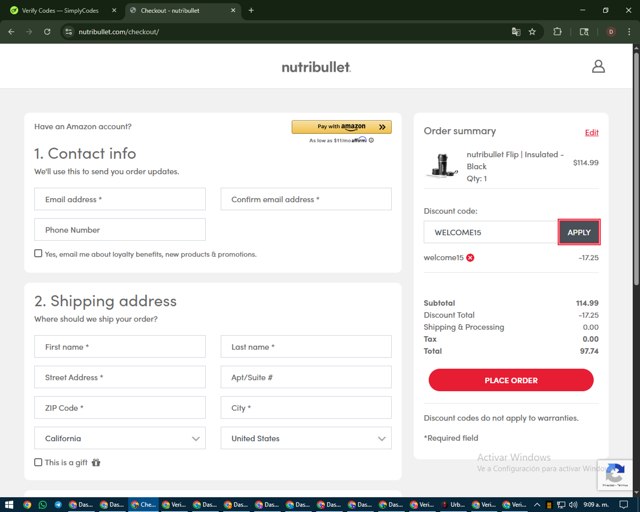Click the nutribullet logo
This screenshot has height=512, width=640.
pyautogui.click(x=316, y=67)
